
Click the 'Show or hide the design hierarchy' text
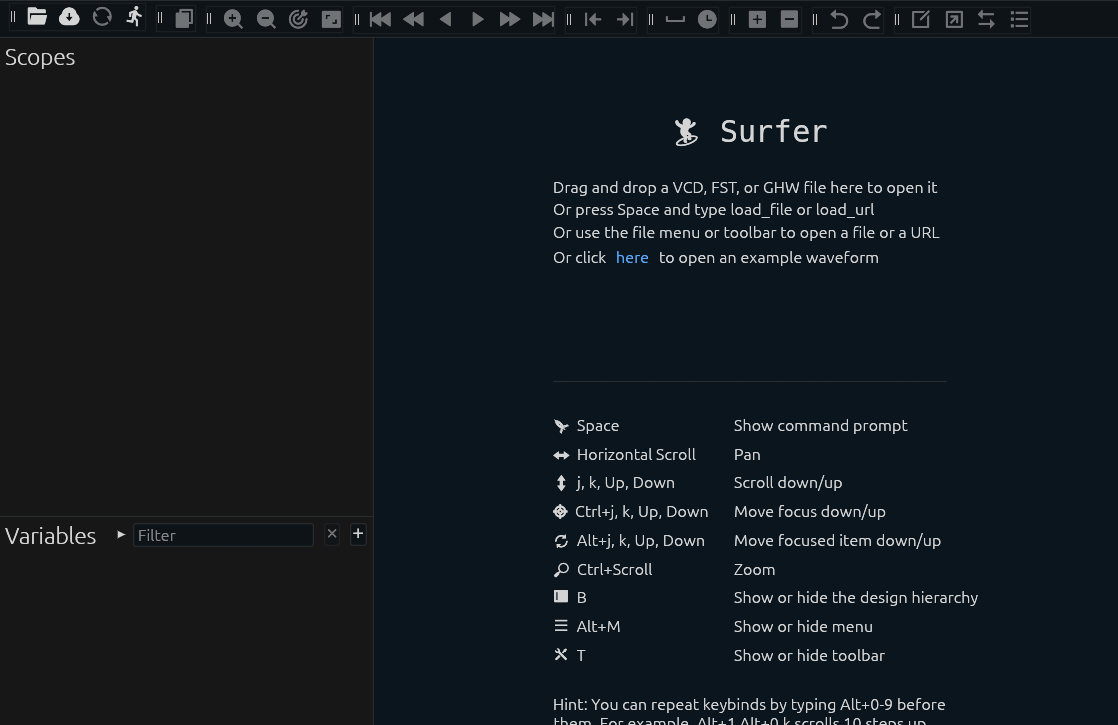pyautogui.click(x=856, y=597)
